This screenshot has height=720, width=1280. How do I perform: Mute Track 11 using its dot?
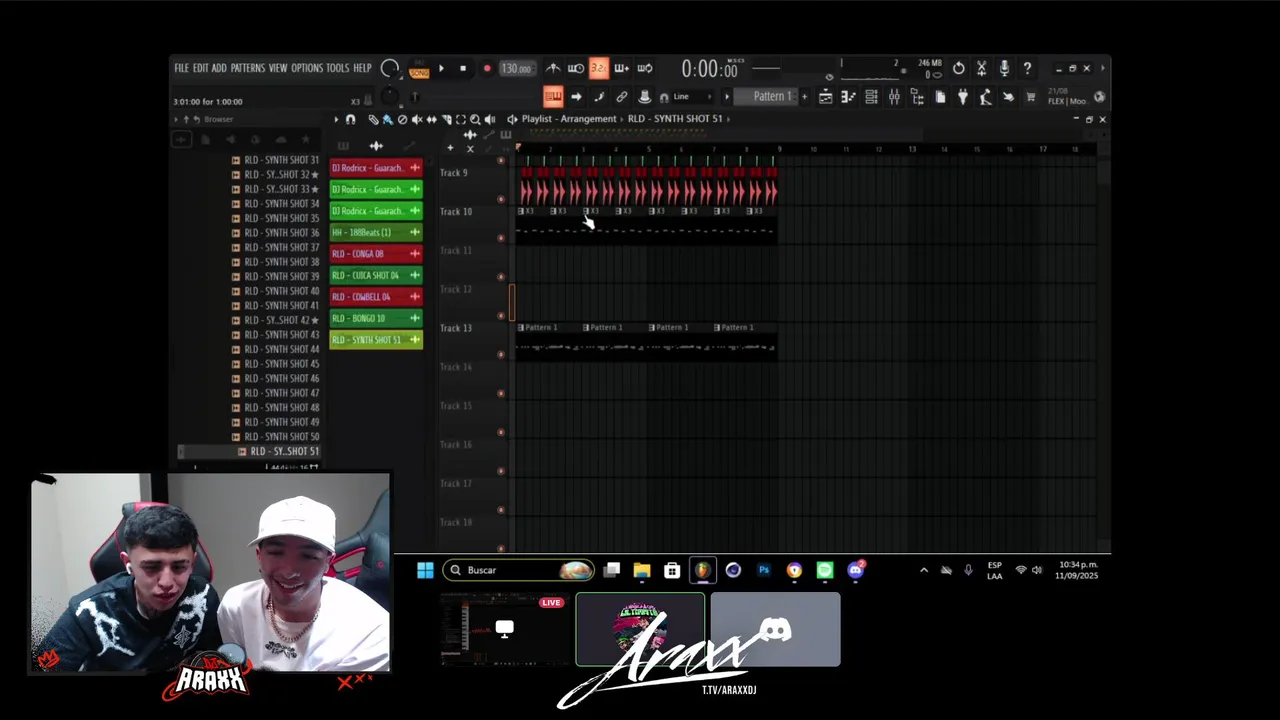pos(501,277)
